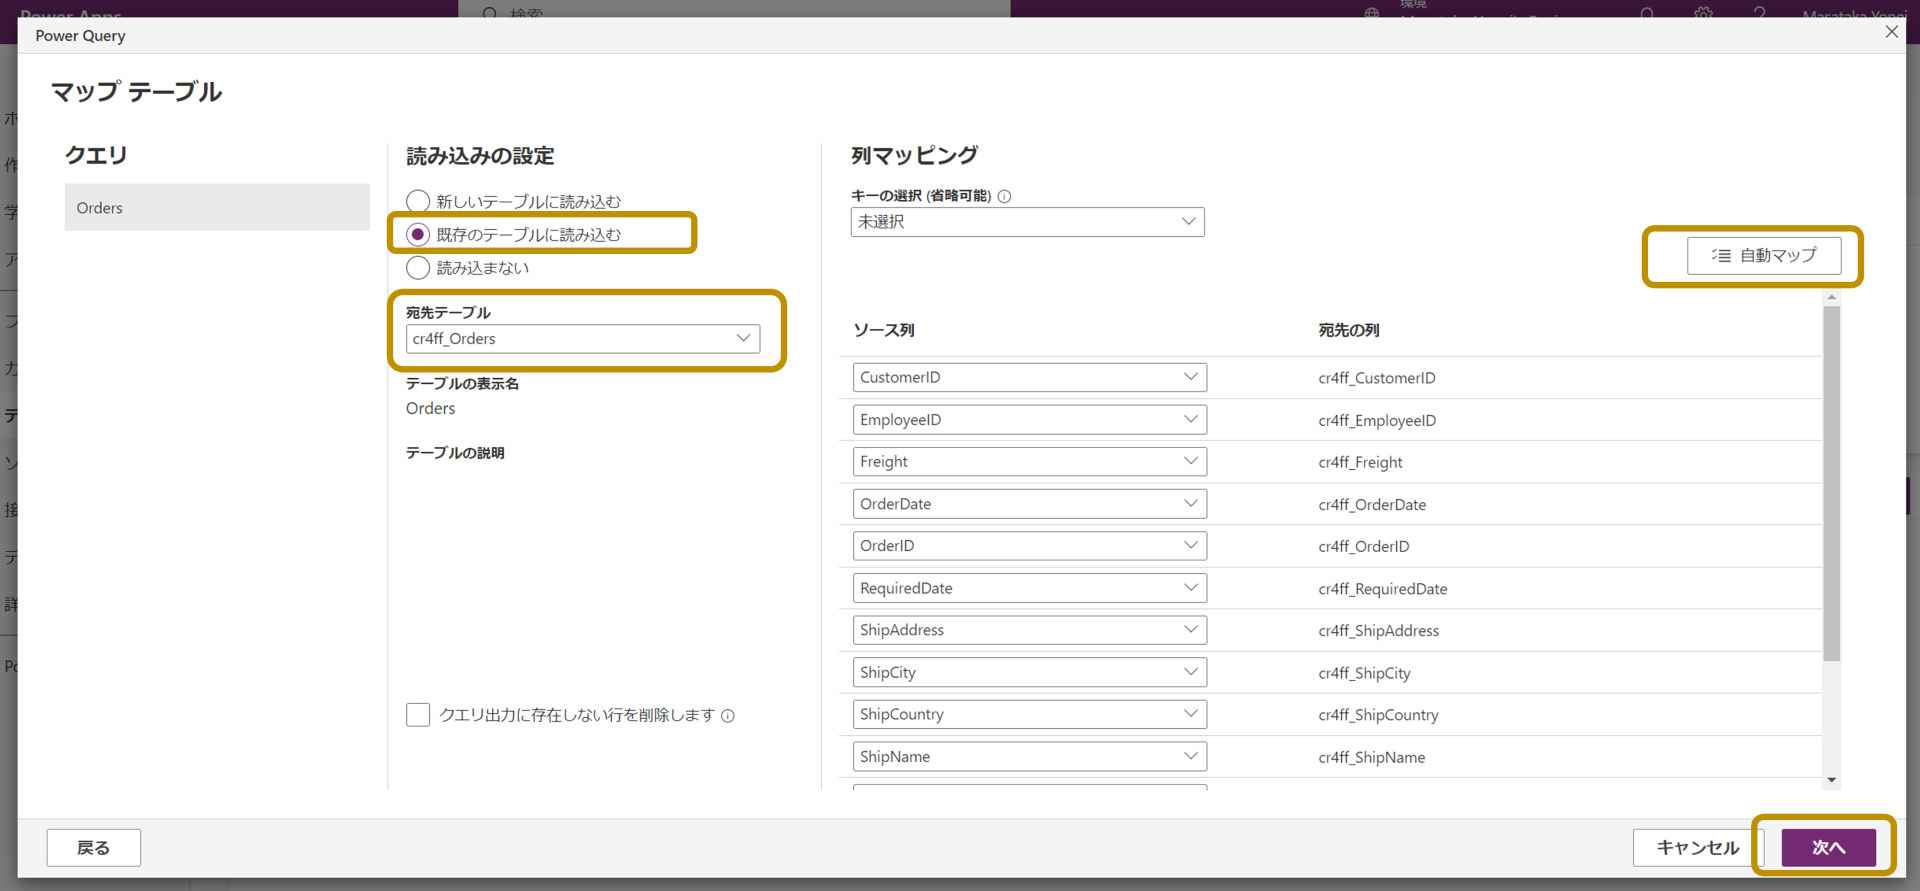Viewport: 1920px width, 891px height.
Task: Click the column mapping vertical scrollbar thumb
Action: 1831,484
